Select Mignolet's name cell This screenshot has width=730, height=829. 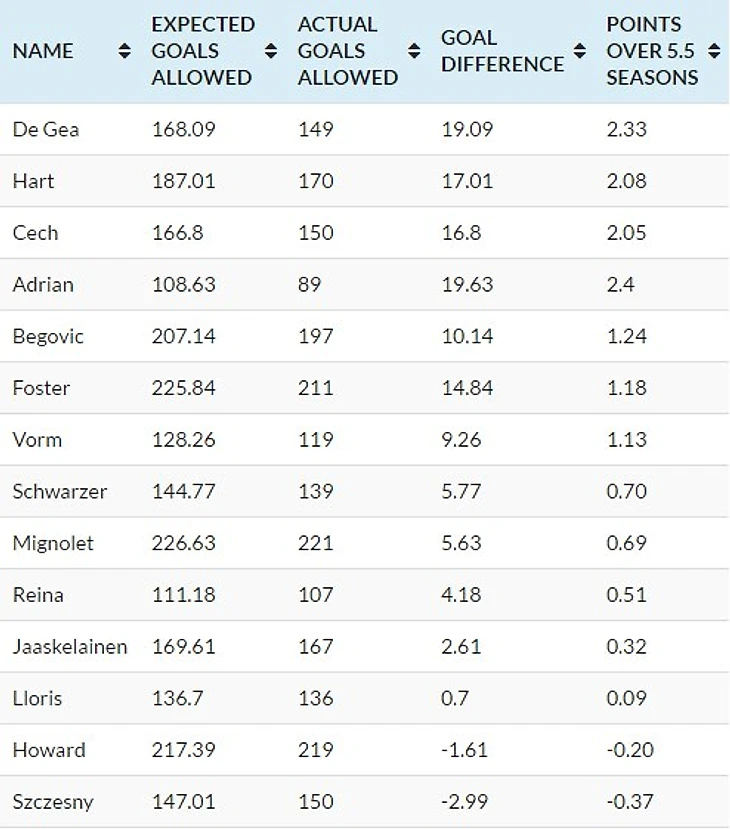tap(53, 543)
